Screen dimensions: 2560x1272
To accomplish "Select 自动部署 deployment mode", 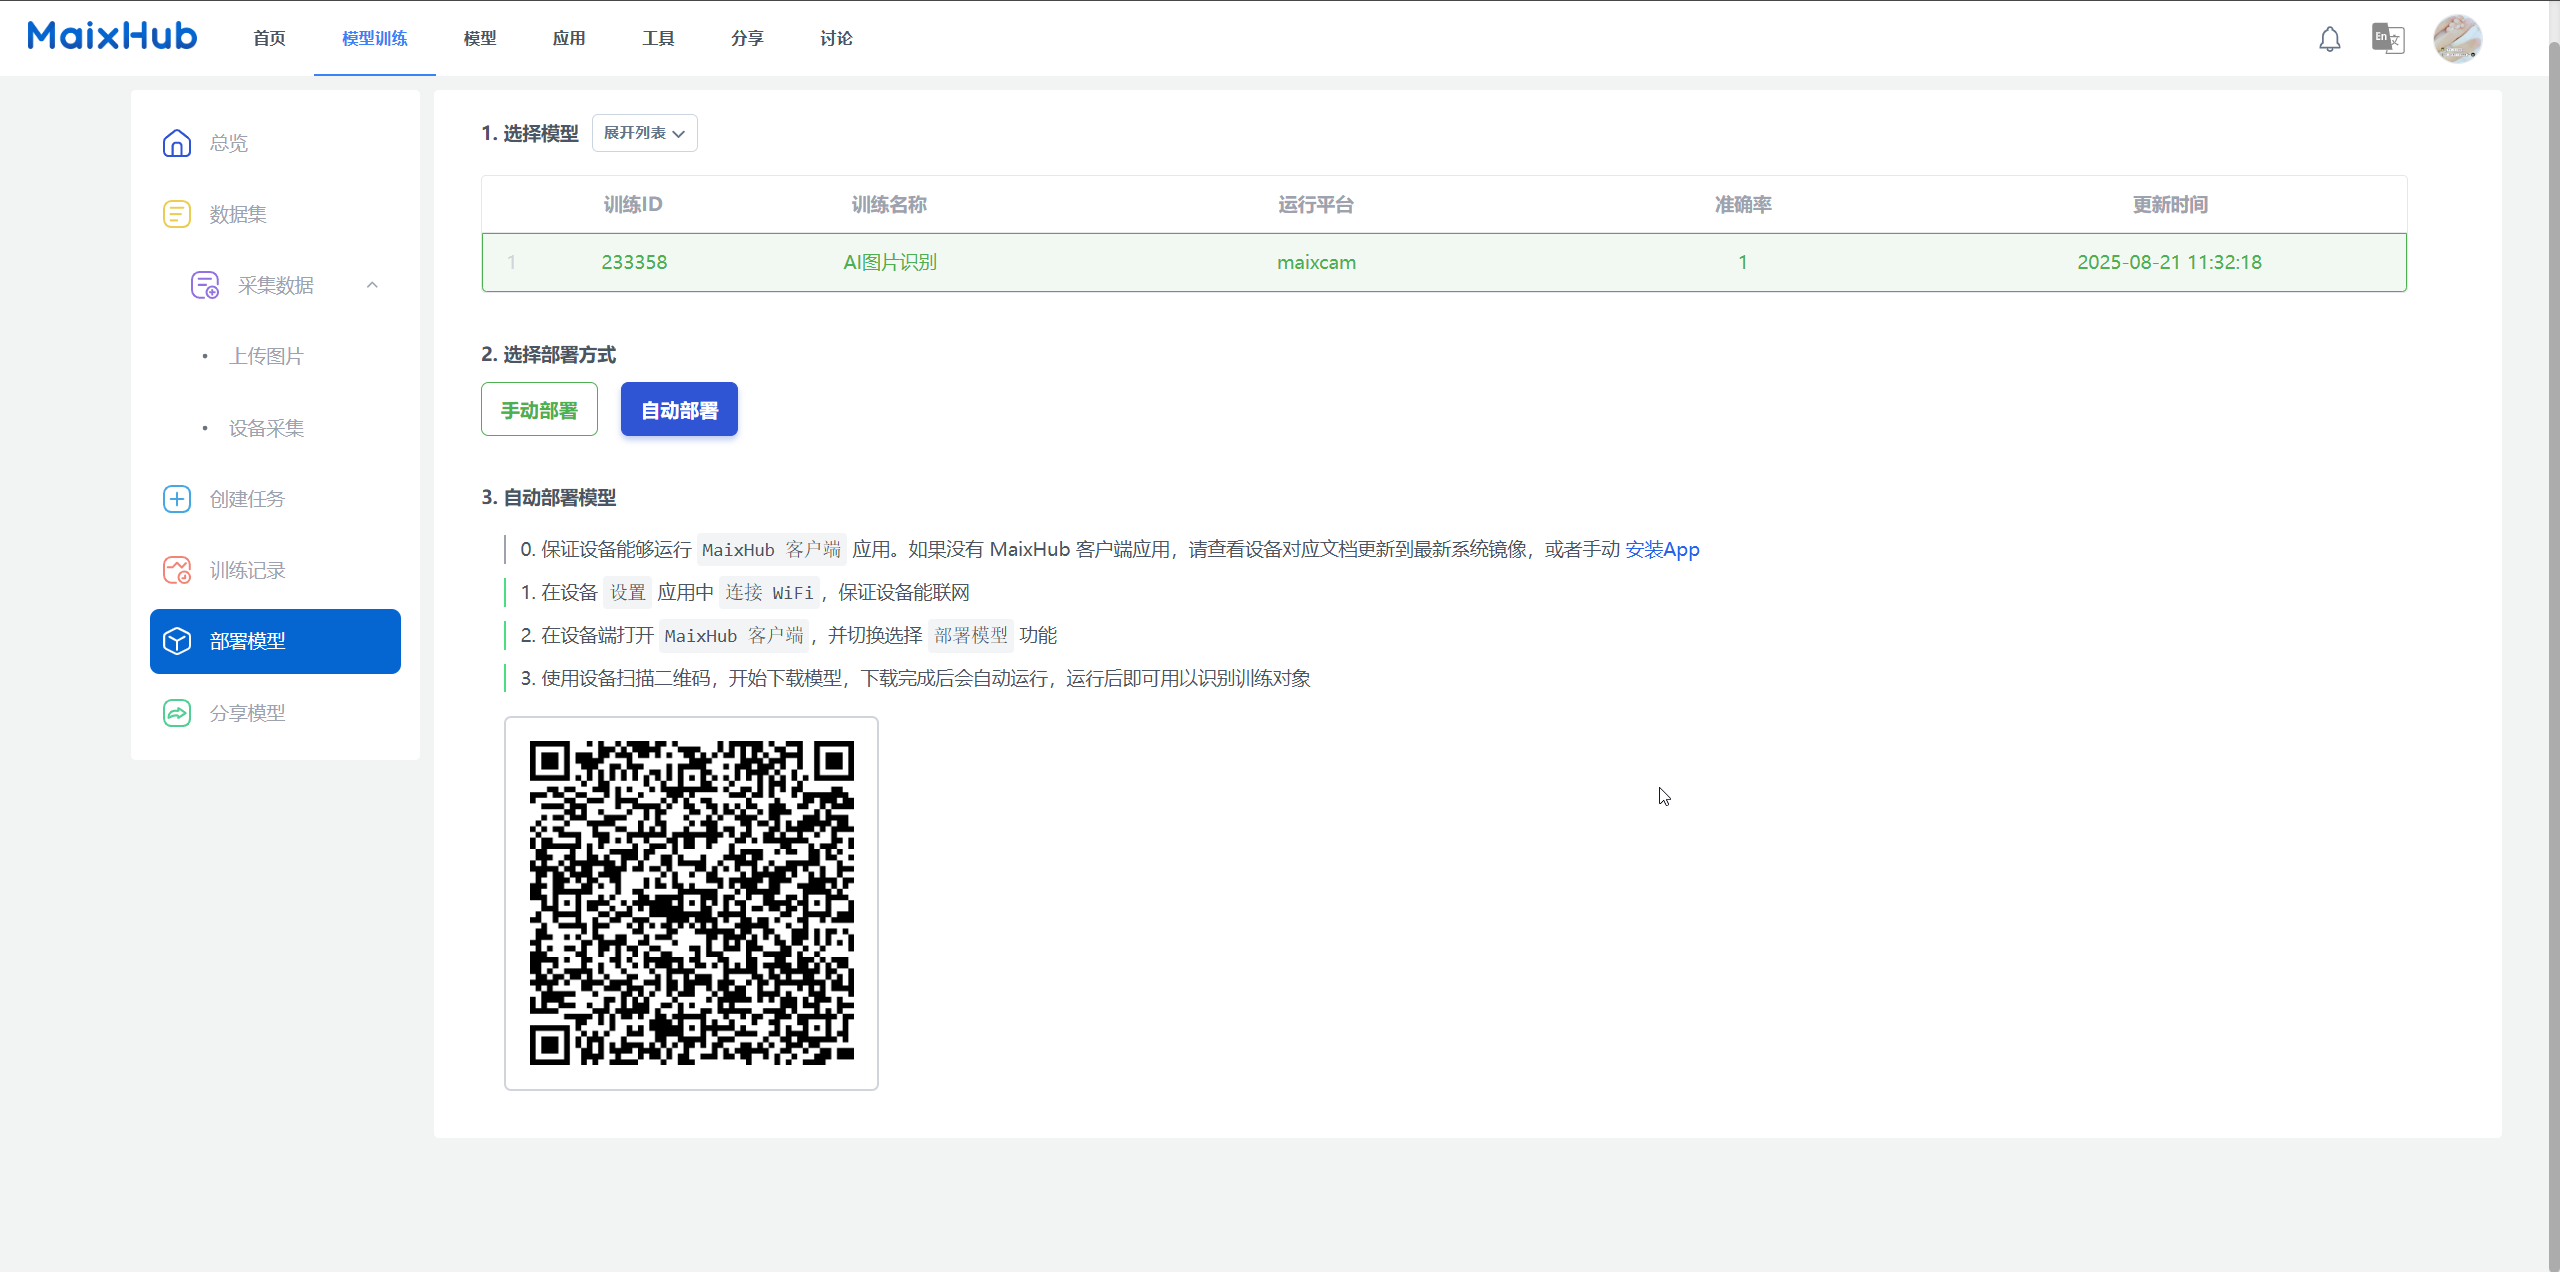I will click(x=679, y=410).
